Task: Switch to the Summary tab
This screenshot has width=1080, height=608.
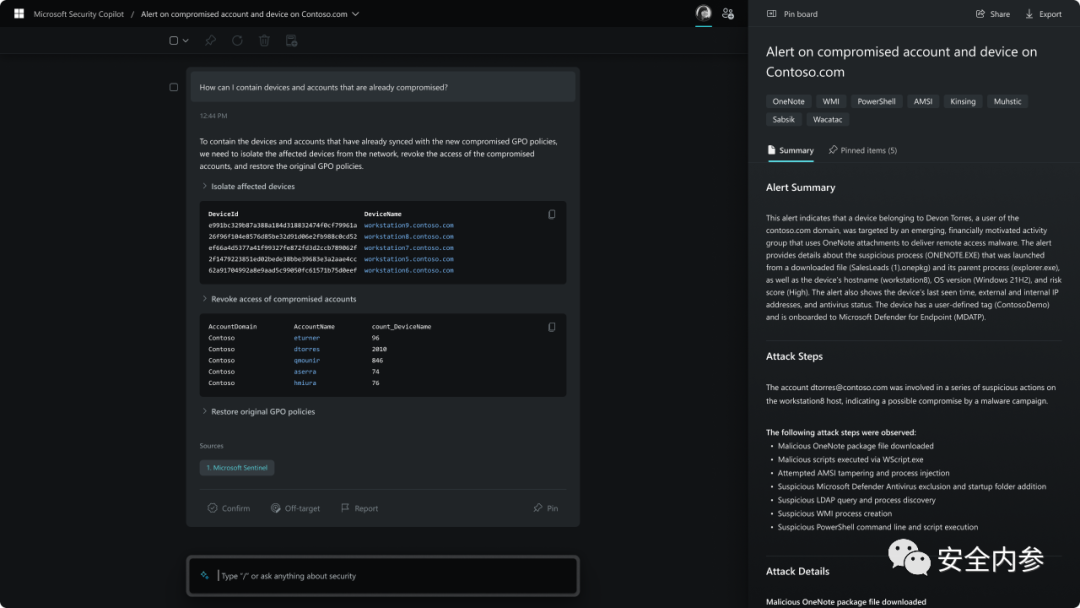Action: tap(791, 150)
